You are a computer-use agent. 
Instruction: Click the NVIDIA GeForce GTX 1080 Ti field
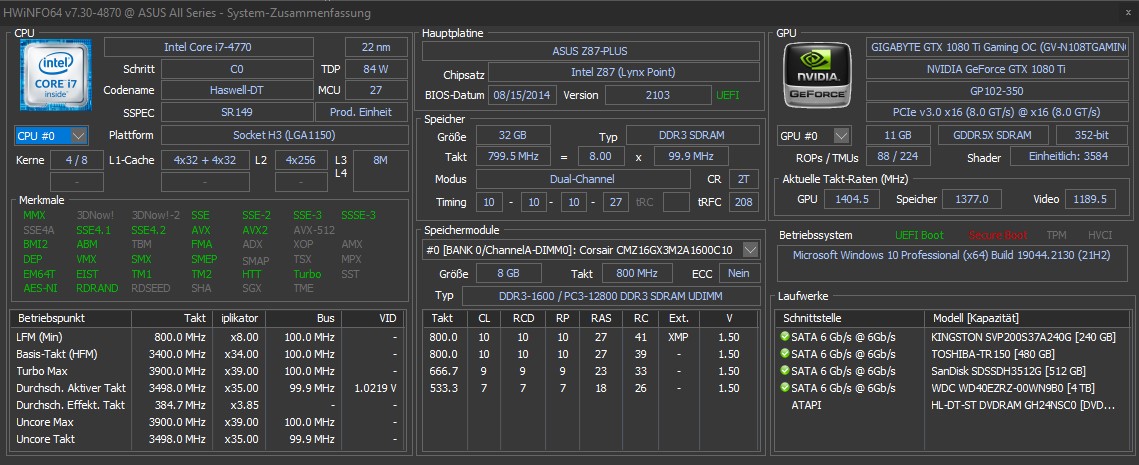point(997,69)
